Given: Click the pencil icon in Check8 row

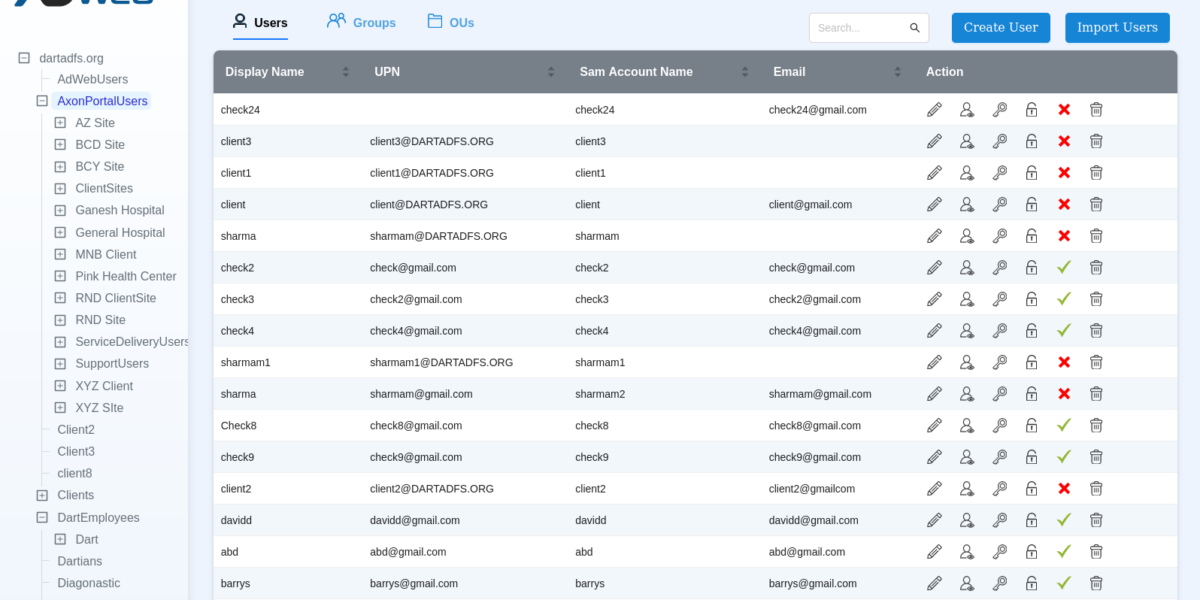Looking at the screenshot, I should 934,425.
